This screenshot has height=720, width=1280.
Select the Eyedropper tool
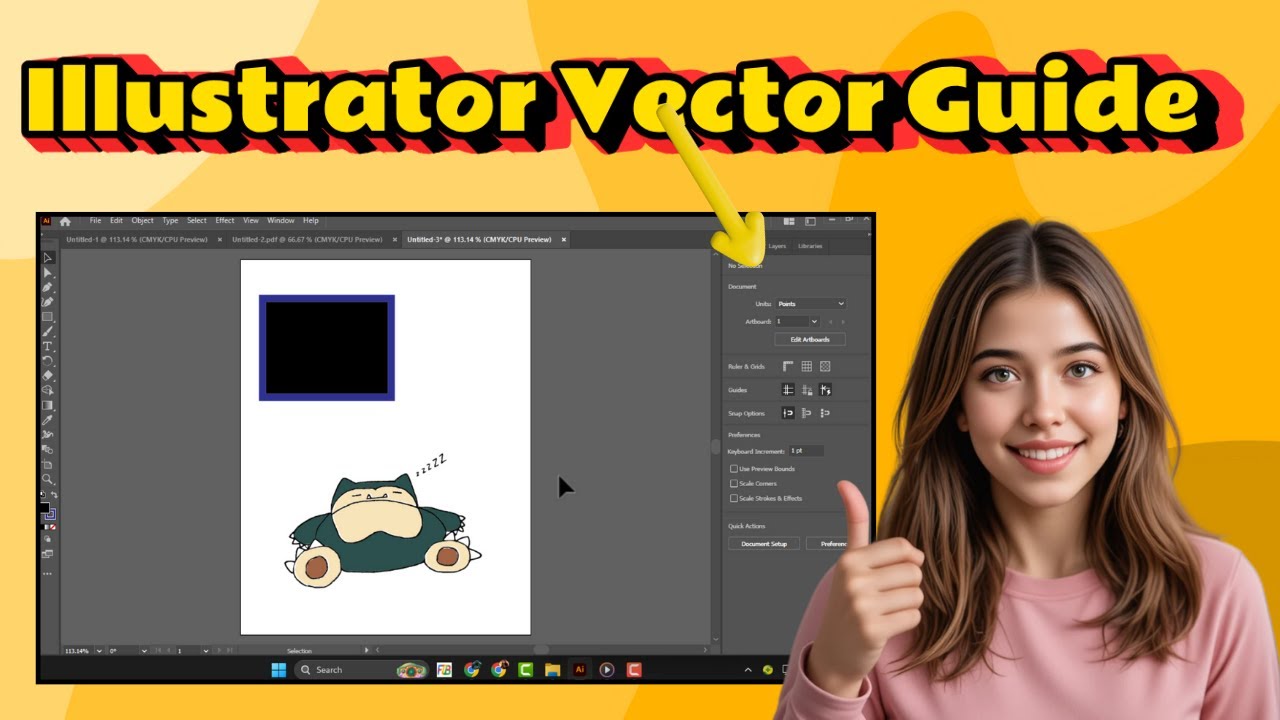[48, 419]
